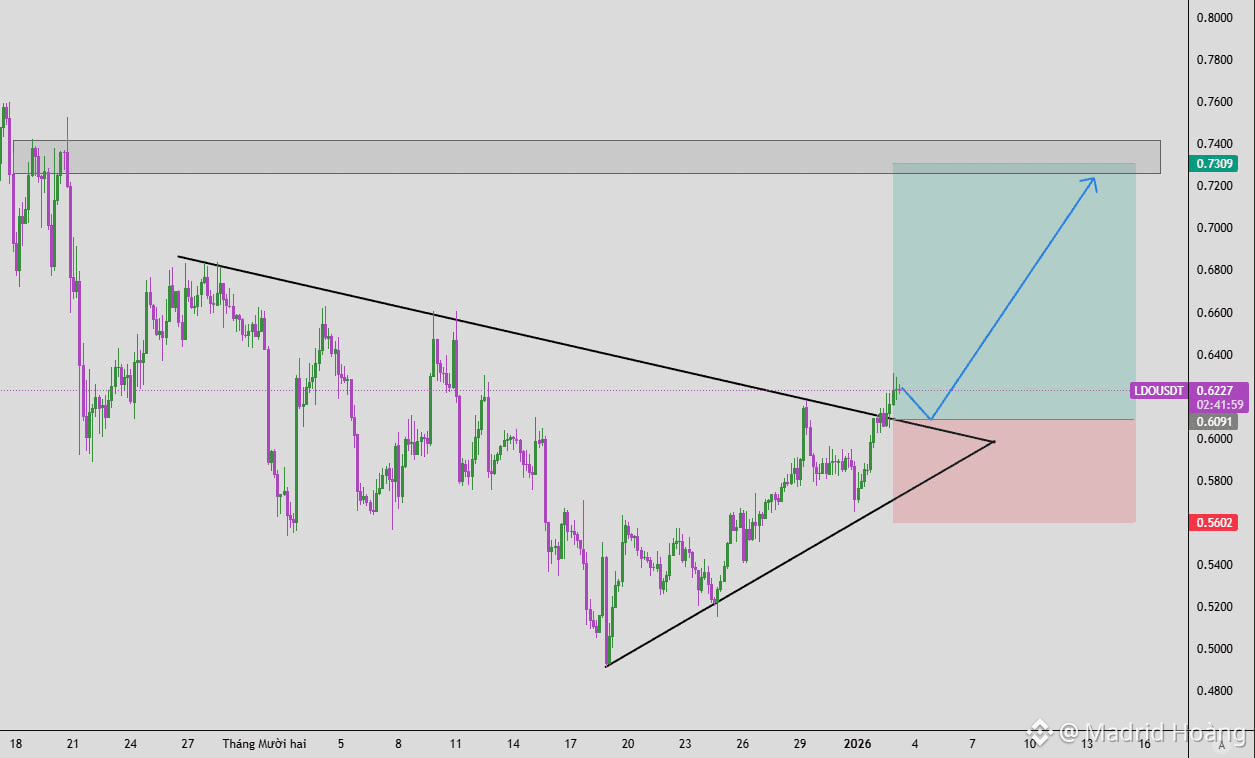The image size is (1255, 758).
Task: Click the 2026 year label on time axis
Action: click(x=858, y=744)
